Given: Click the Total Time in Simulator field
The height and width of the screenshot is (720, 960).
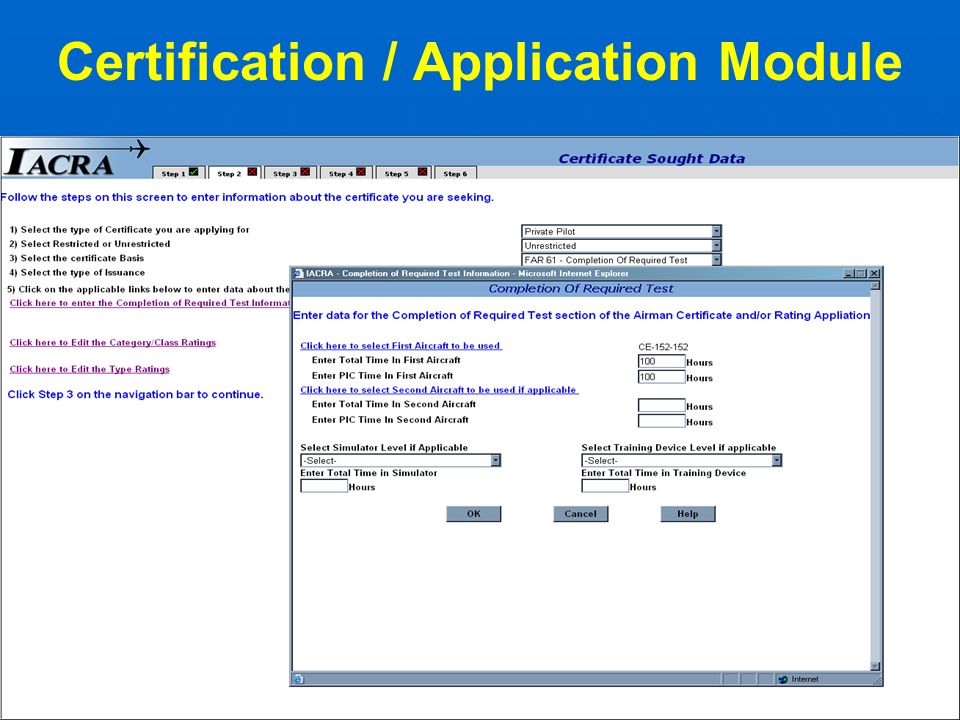Looking at the screenshot, I should click(324, 486).
